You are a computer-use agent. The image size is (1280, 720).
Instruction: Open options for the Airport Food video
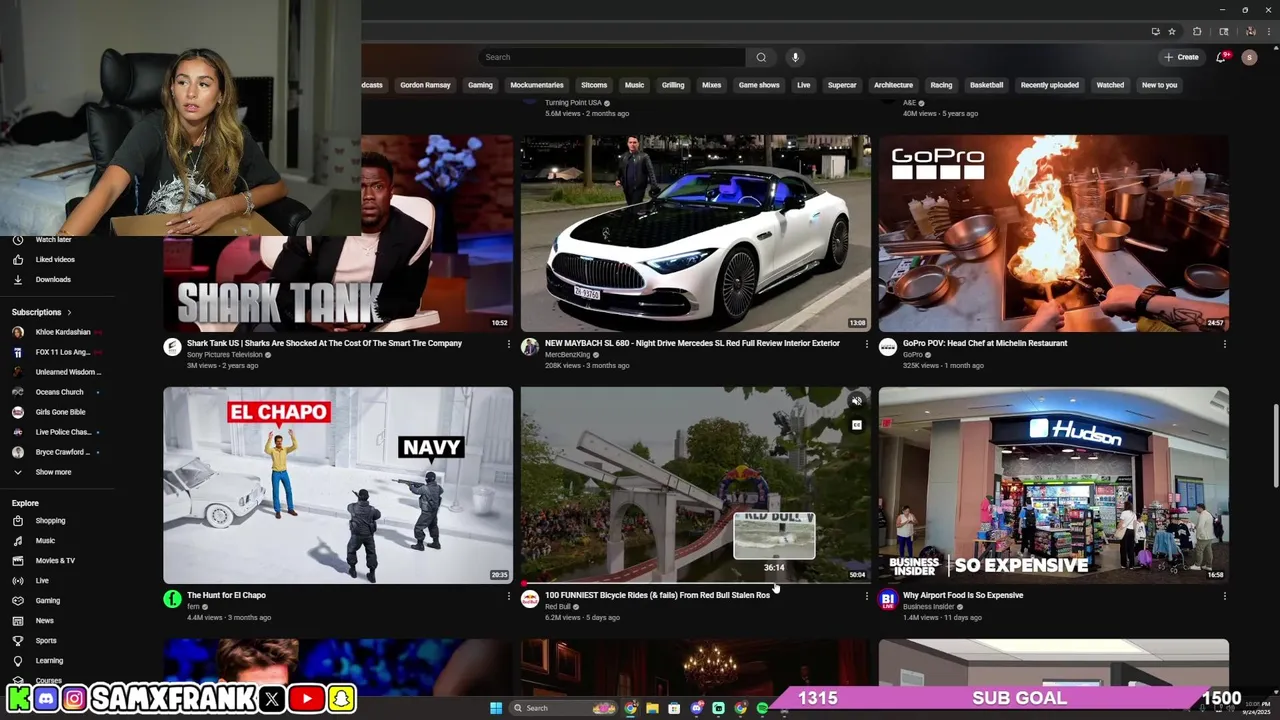point(1224,596)
